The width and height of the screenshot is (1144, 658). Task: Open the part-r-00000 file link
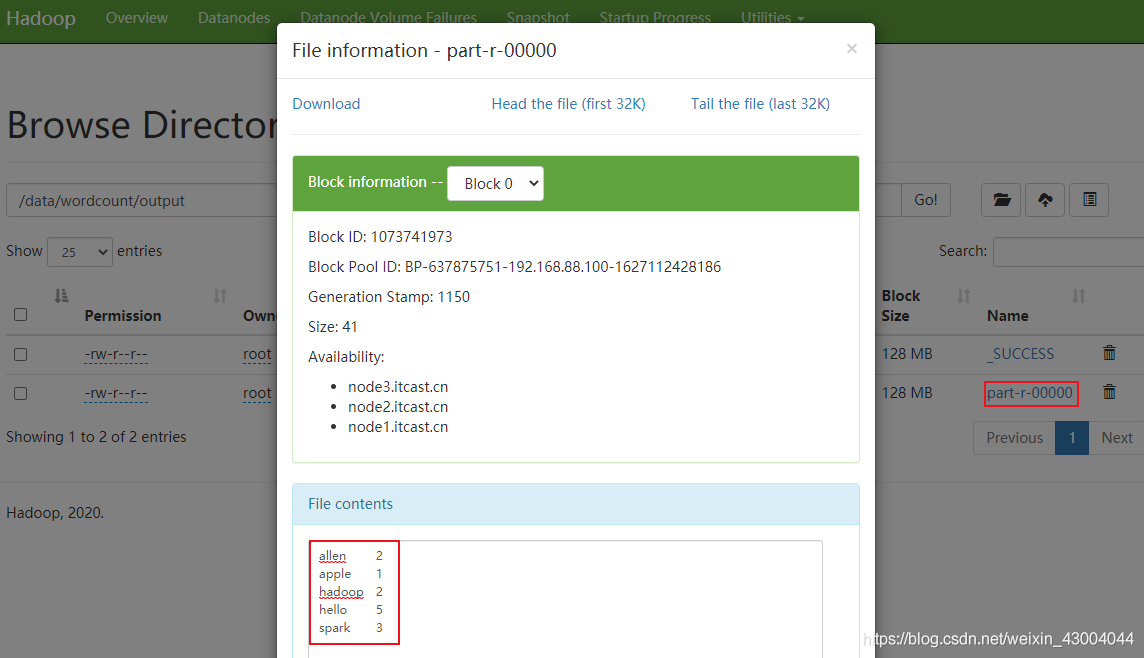click(1029, 392)
